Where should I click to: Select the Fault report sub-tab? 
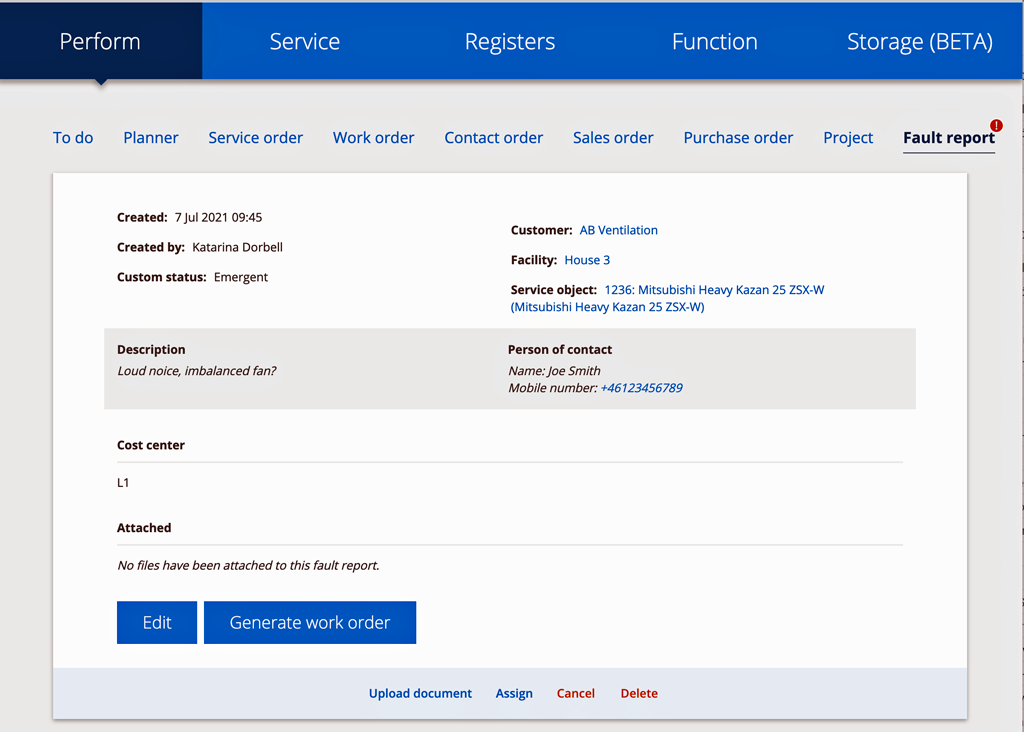949,138
